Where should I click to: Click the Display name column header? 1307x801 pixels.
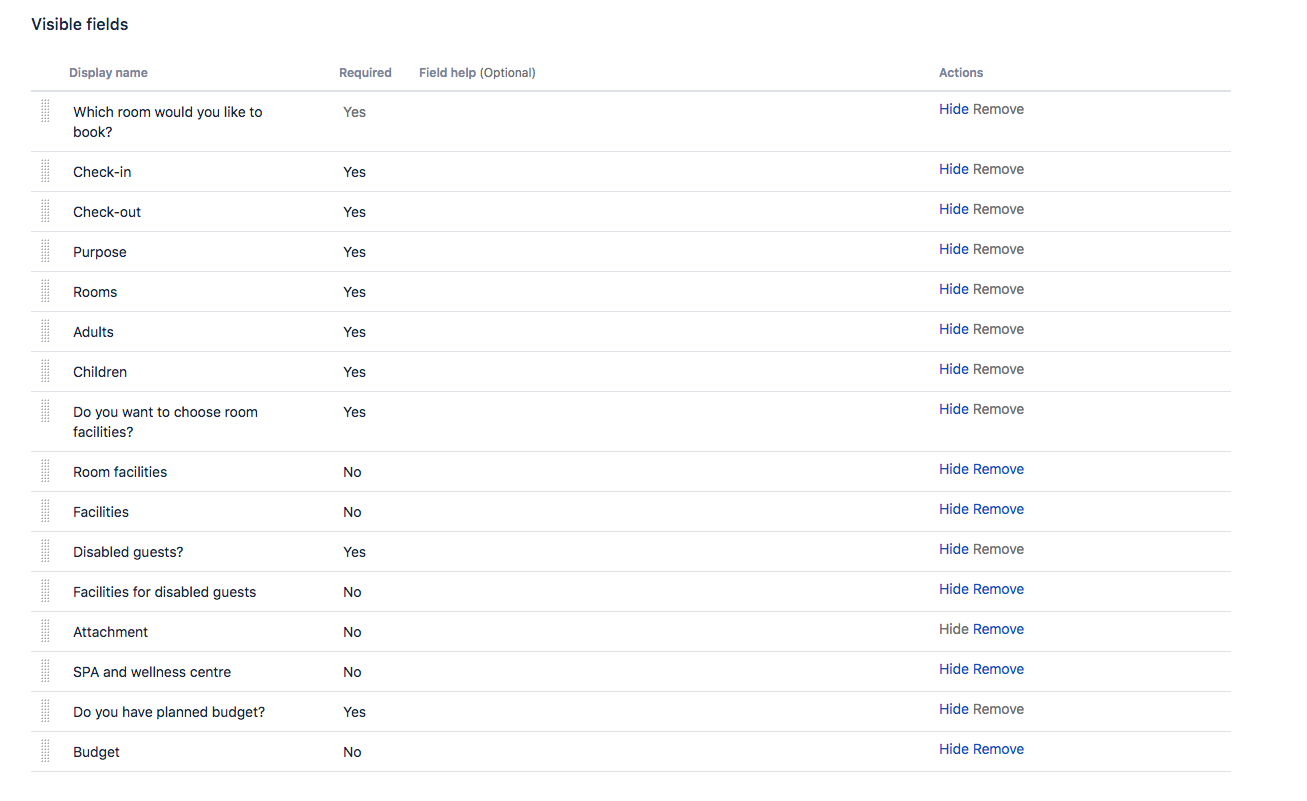coord(108,72)
